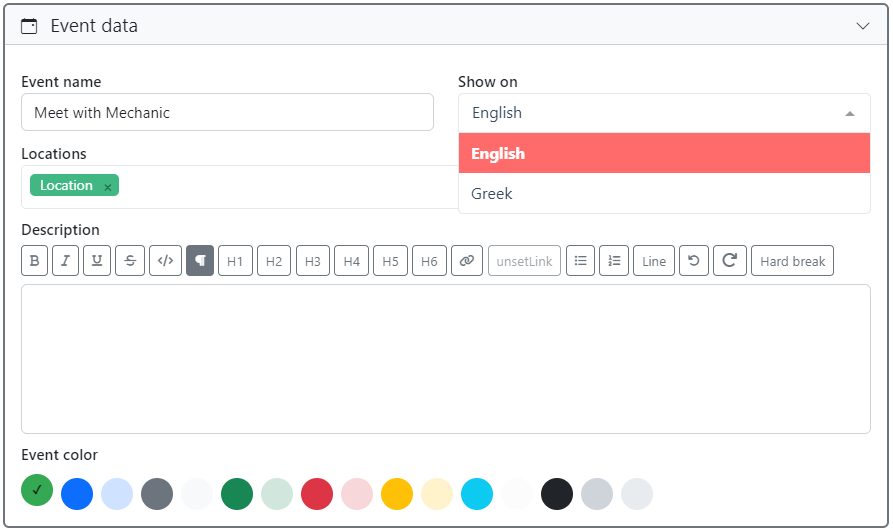
Task: Apply strikethrough formatting
Action: click(x=129, y=261)
